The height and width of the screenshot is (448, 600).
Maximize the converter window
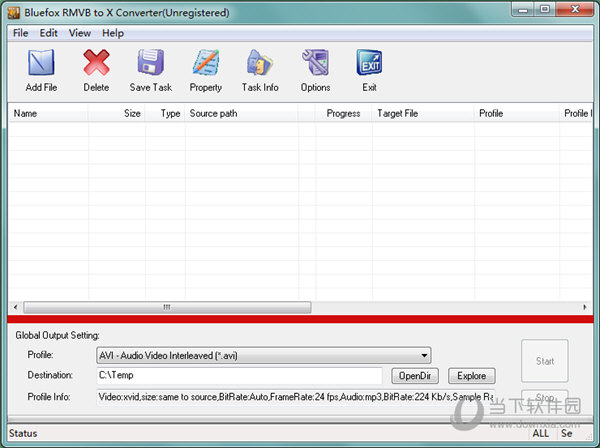[x=545, y=10]
